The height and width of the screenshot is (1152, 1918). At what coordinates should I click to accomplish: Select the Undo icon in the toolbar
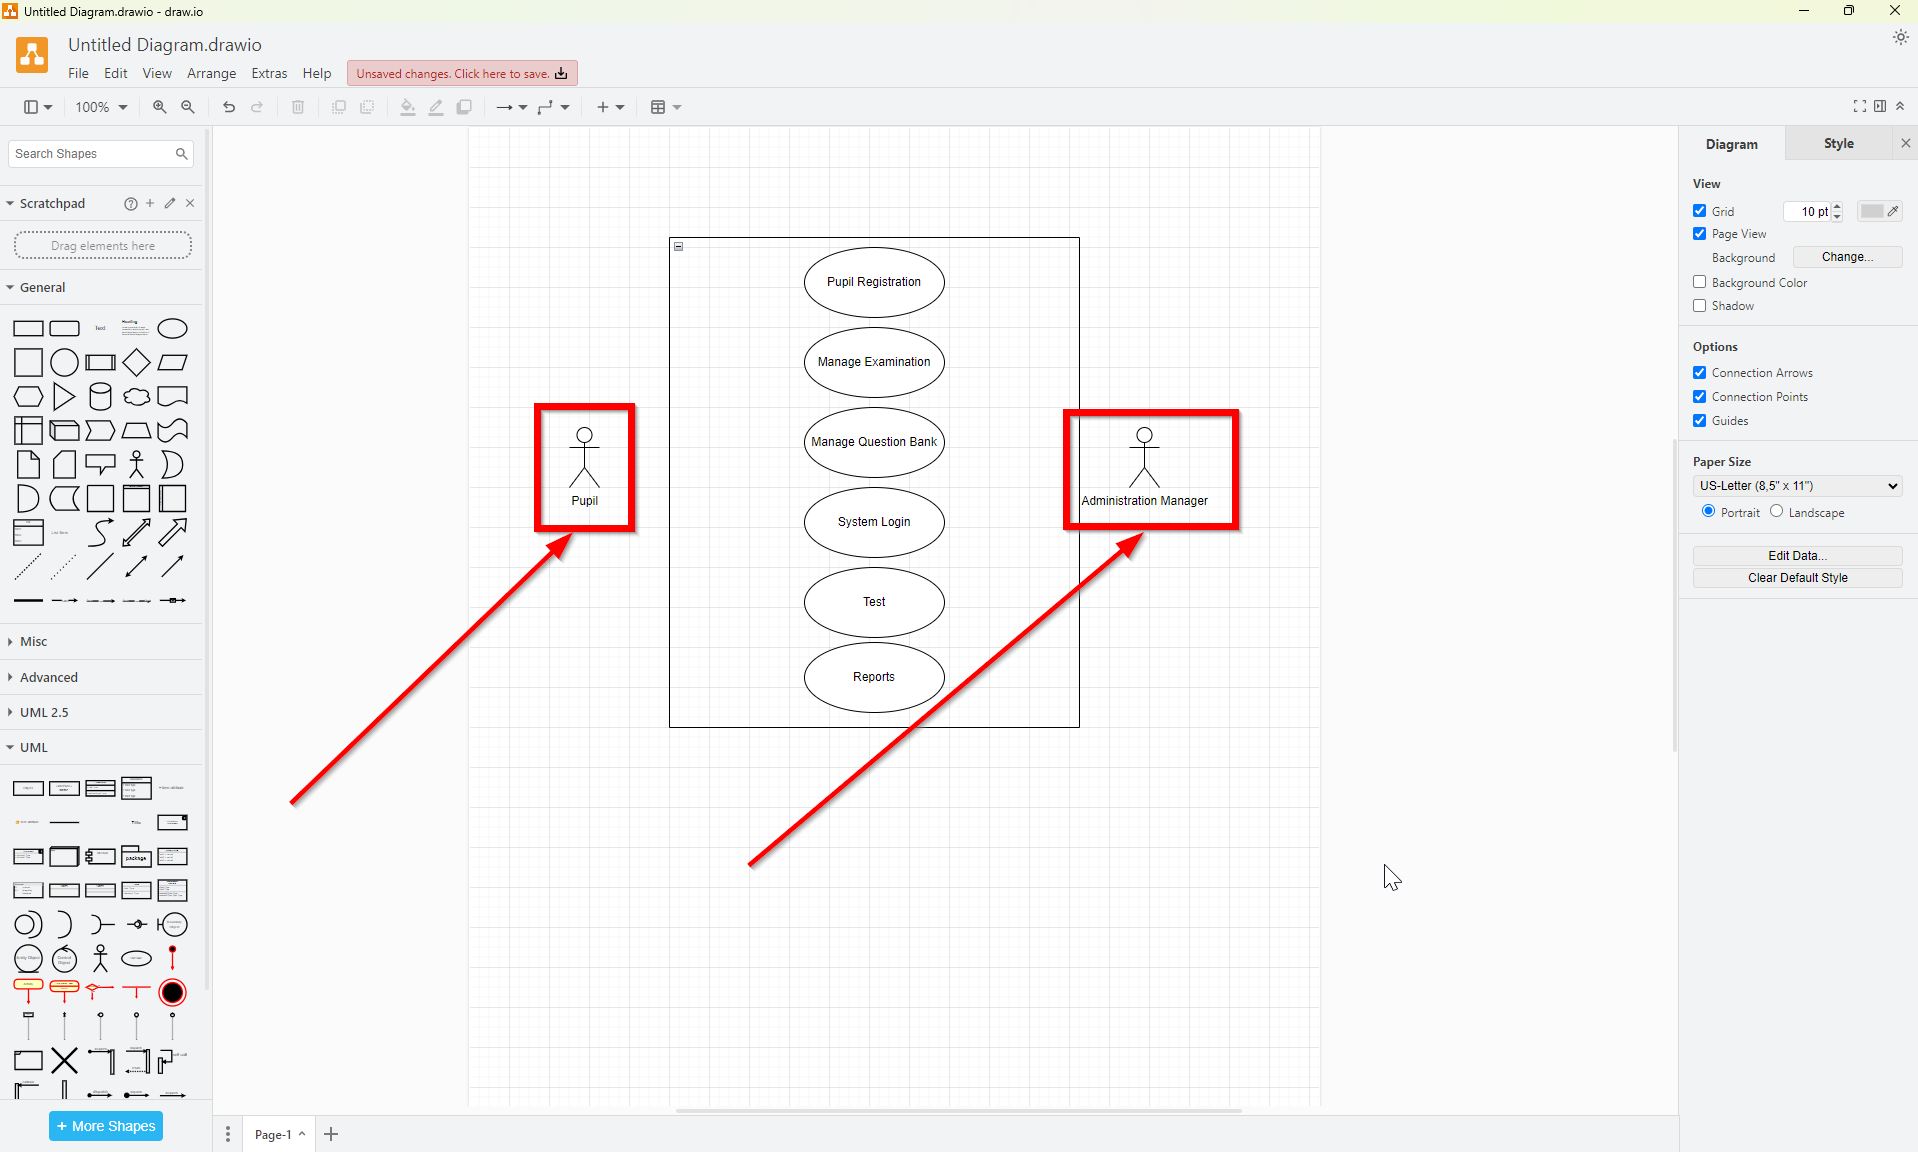tap(228, 107)
